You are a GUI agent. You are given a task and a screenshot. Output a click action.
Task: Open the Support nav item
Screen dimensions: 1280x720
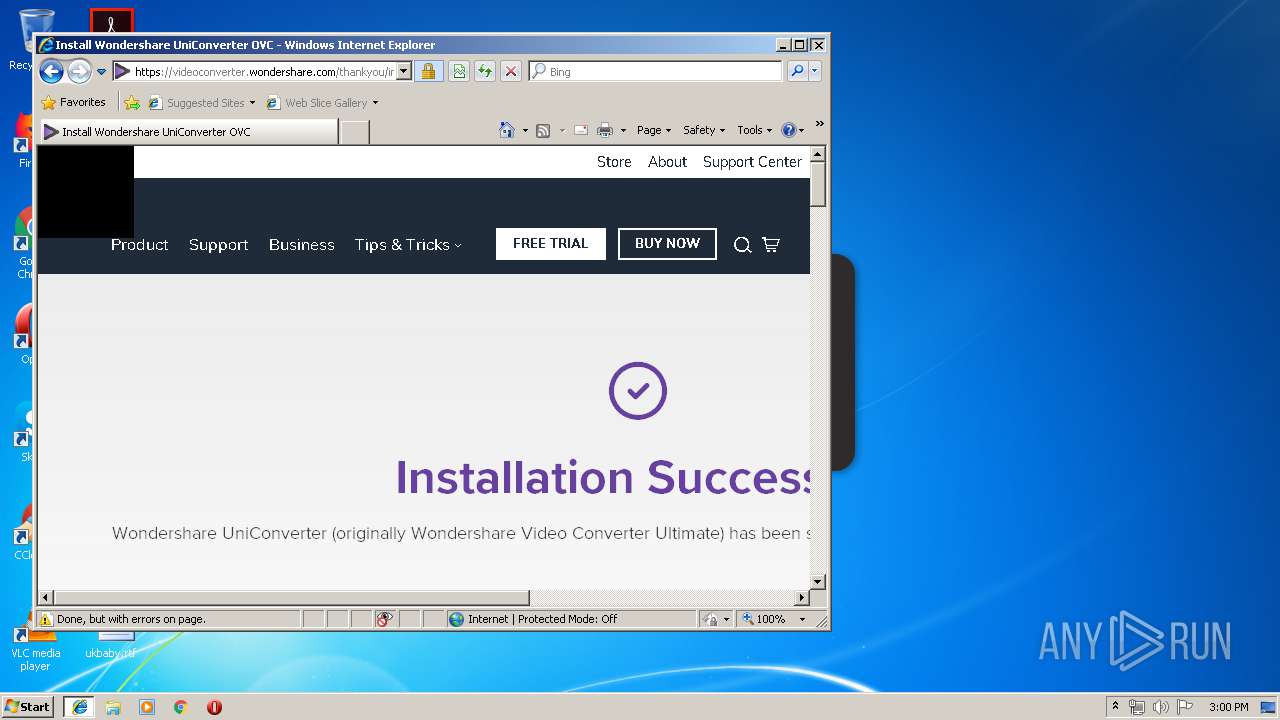click(218, 244)
